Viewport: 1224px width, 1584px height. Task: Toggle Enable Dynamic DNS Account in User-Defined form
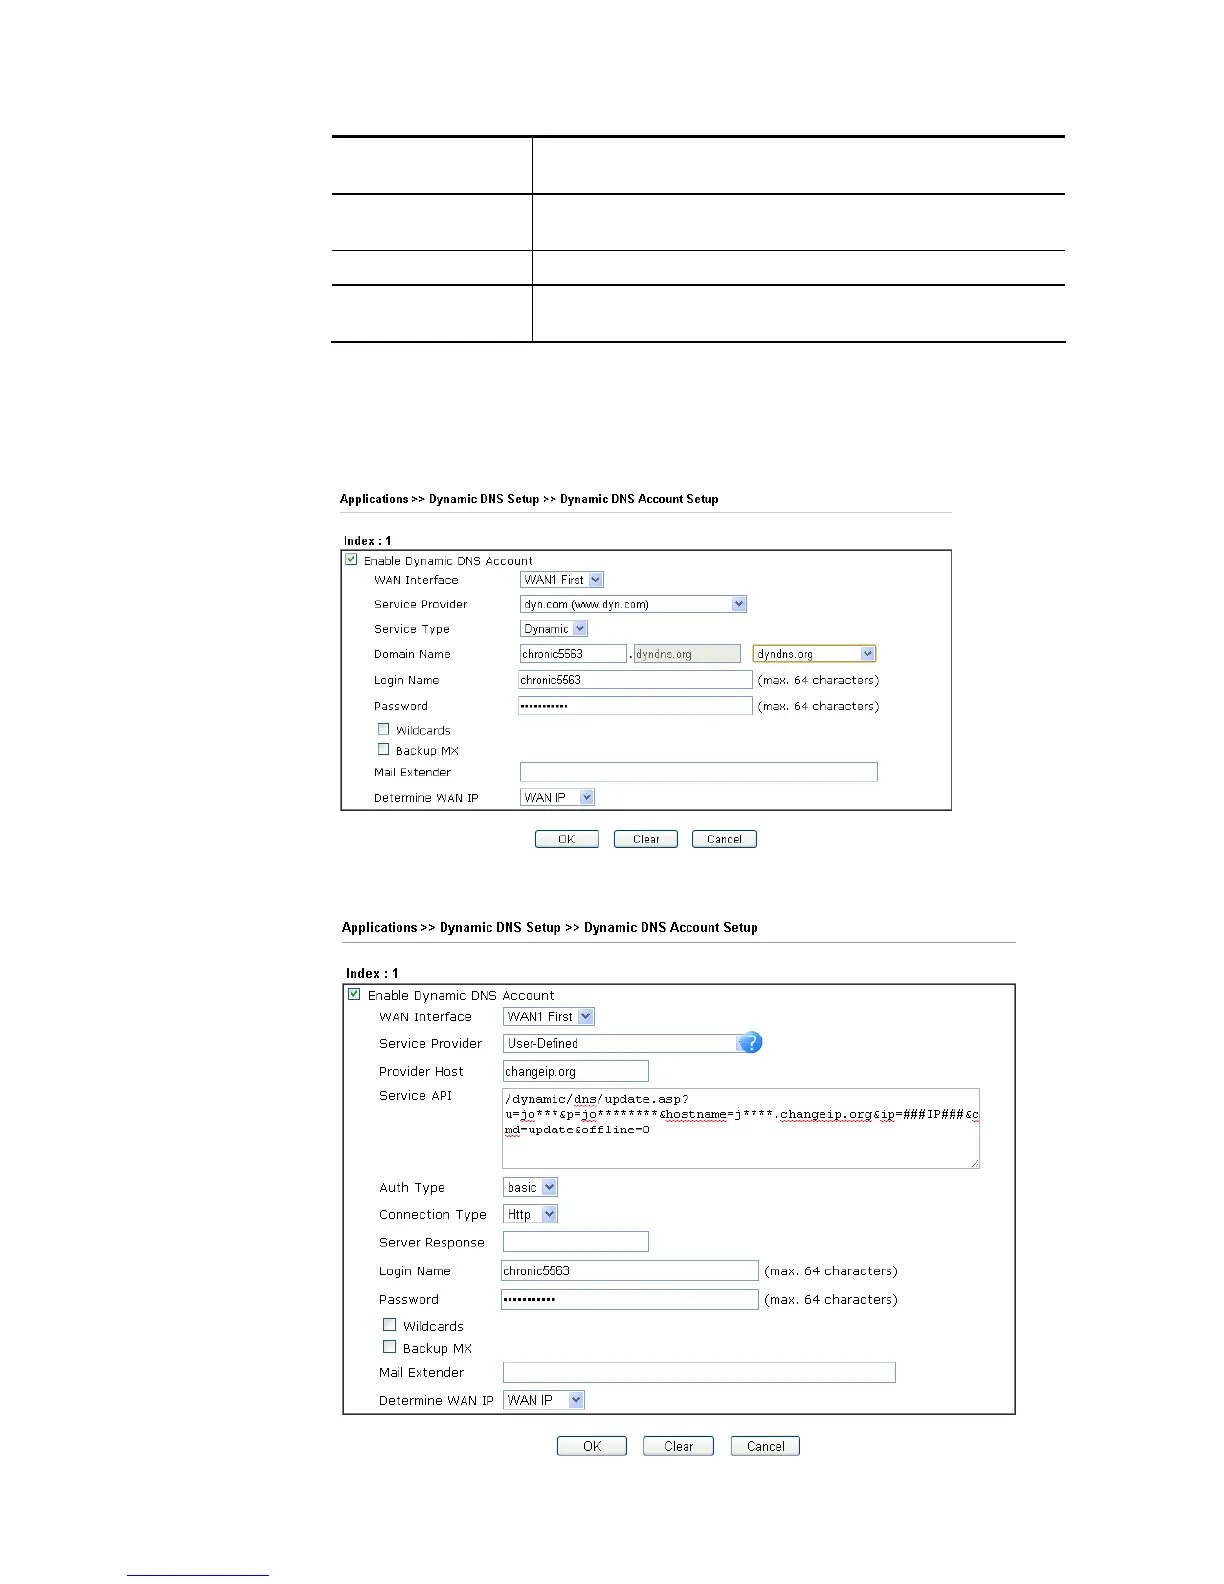[354, 994]
